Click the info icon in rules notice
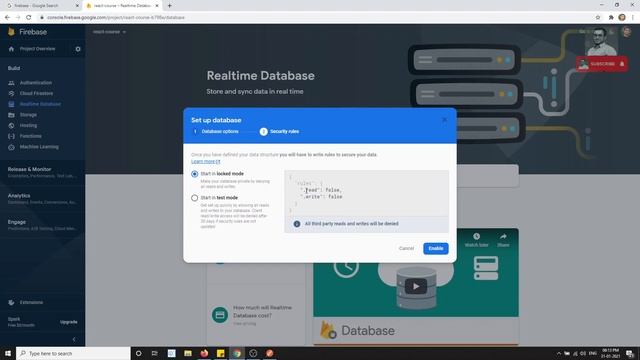 pos(297,224)
